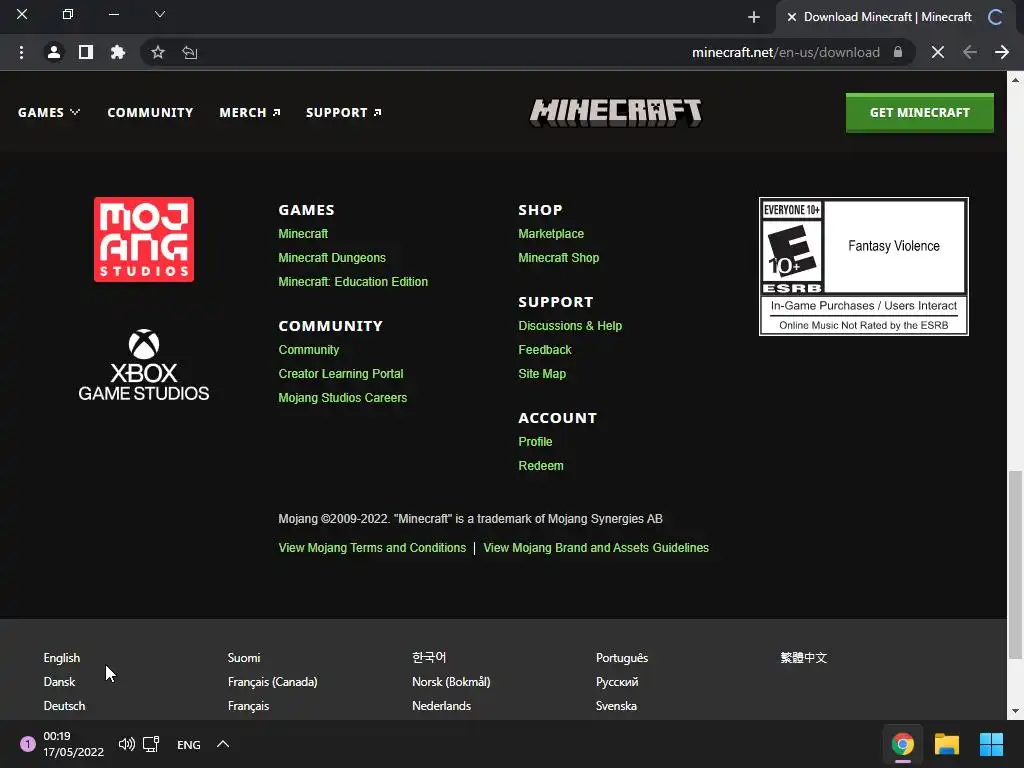Open Discussions & Help link

coord(570,326)
